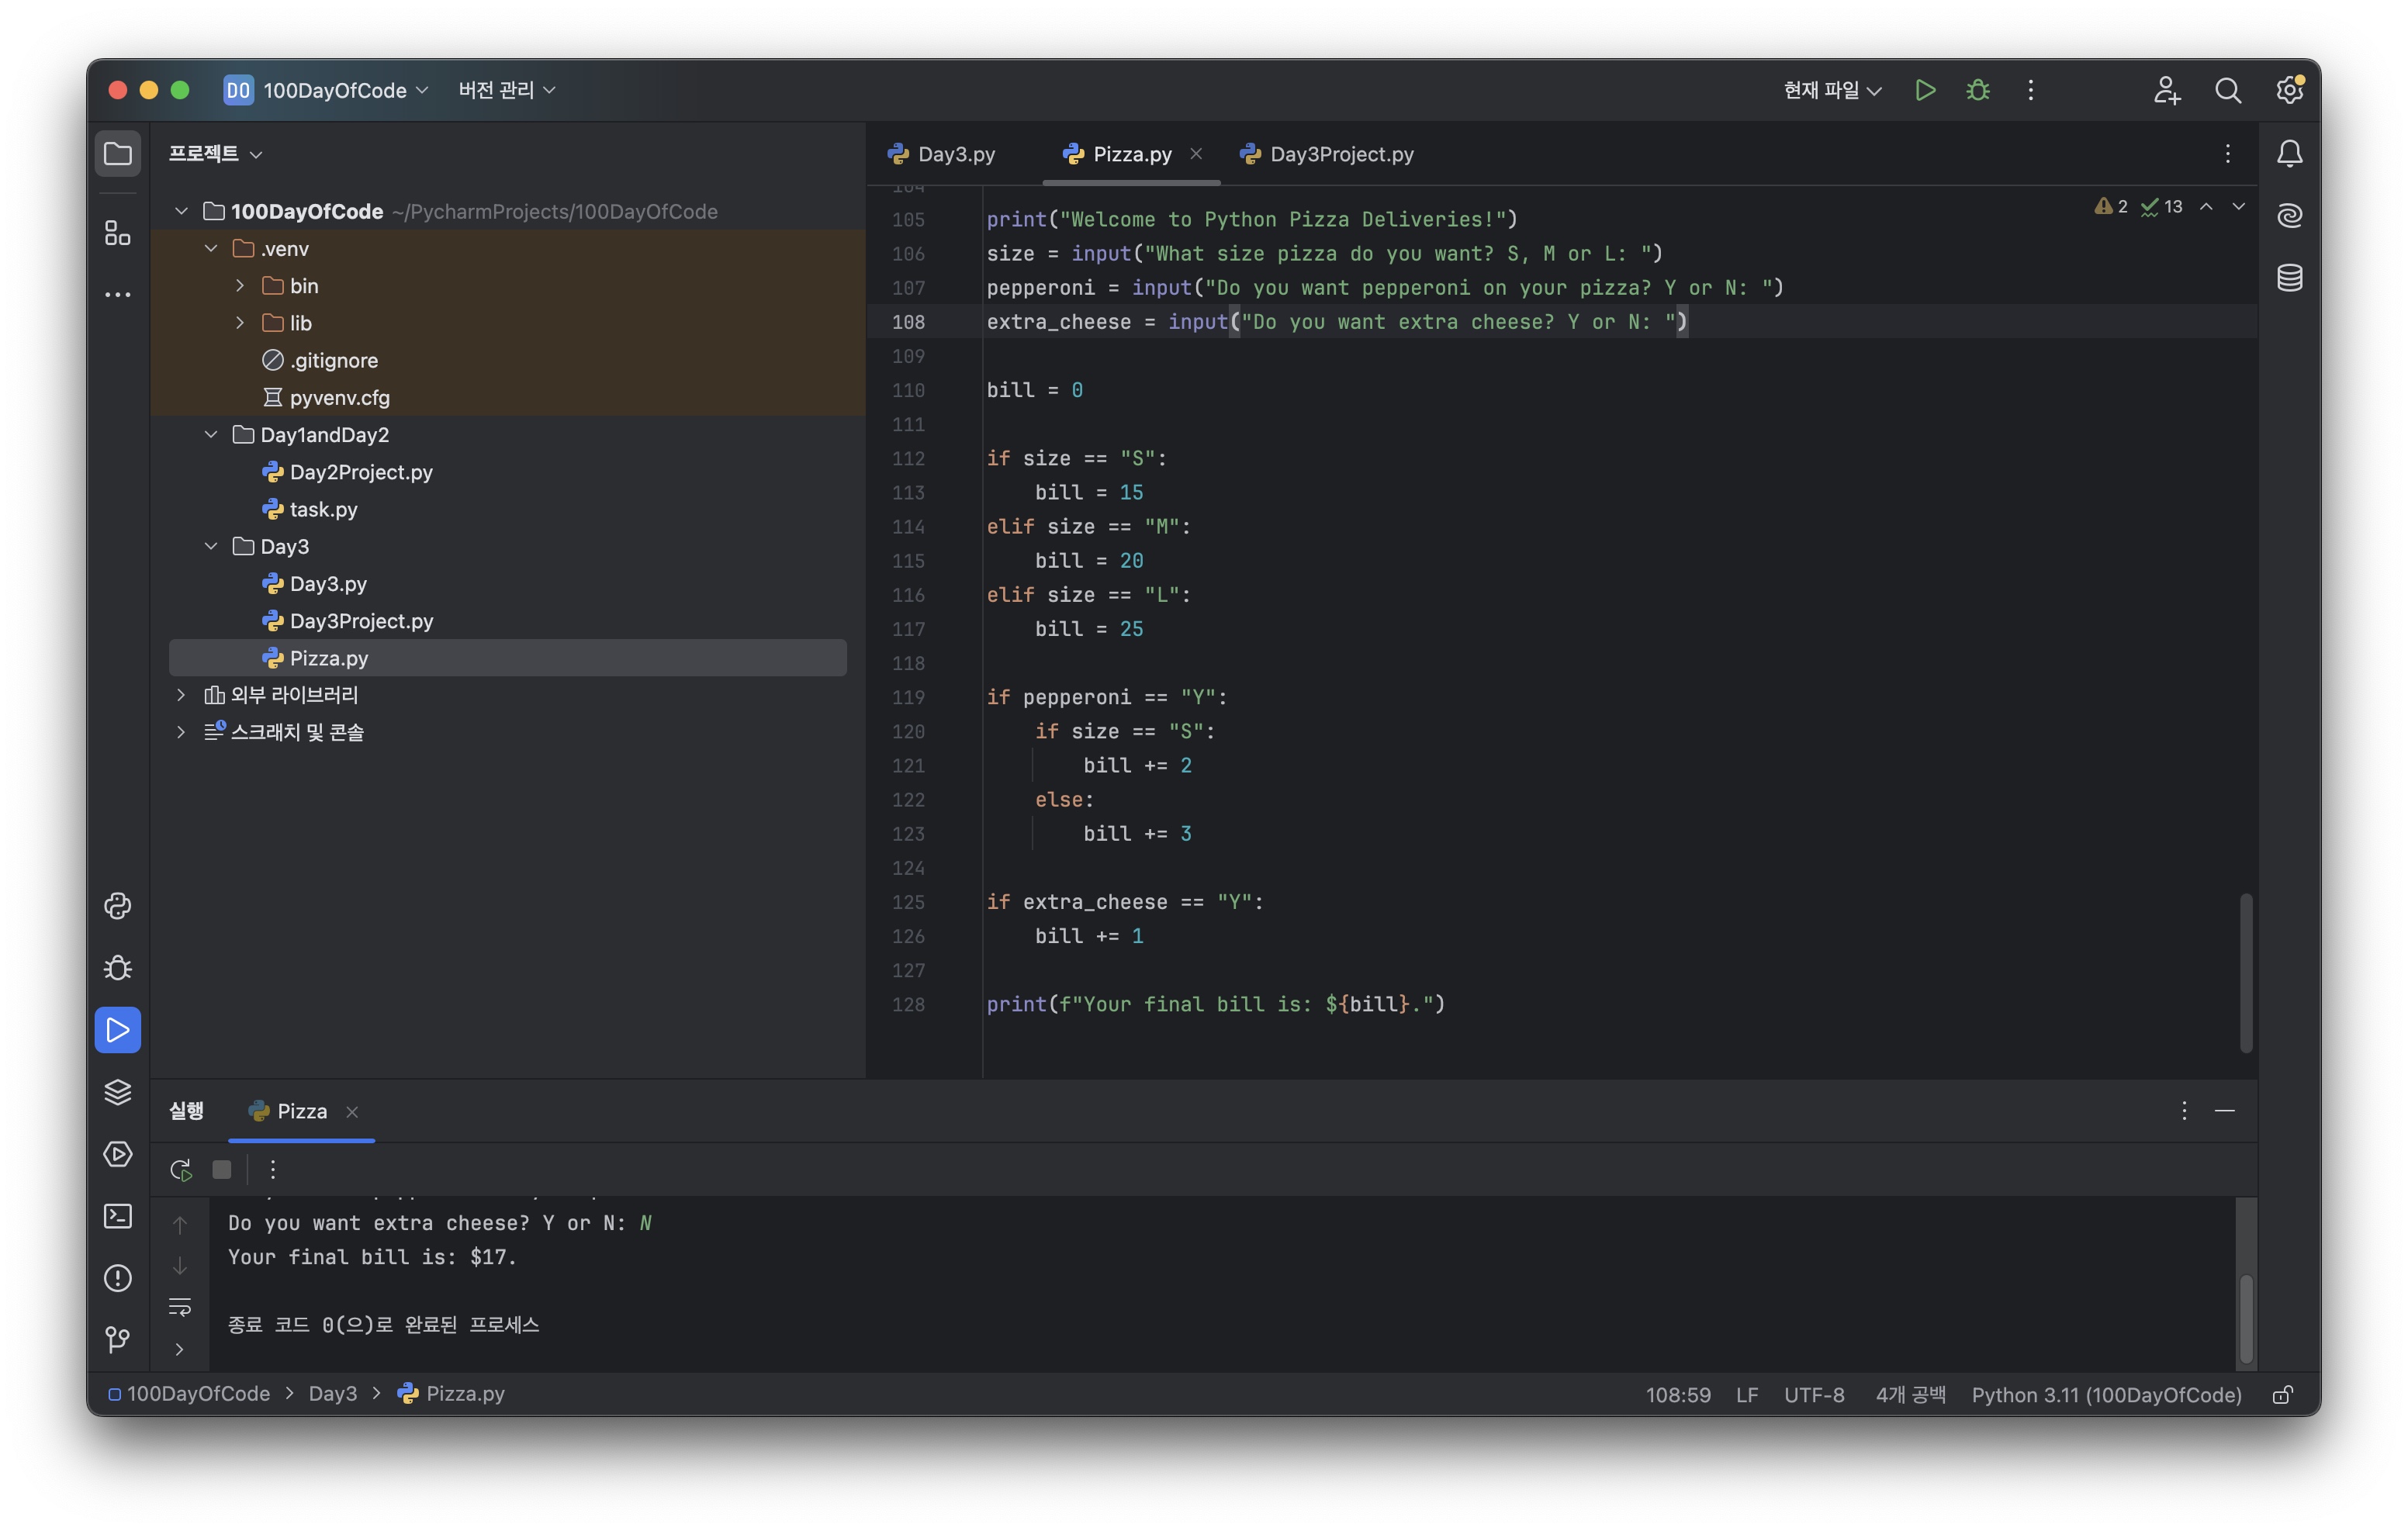The image size is (2408, 1531).
Task: Toggle read-only lock icon in status bar
Action: 2282,1394
